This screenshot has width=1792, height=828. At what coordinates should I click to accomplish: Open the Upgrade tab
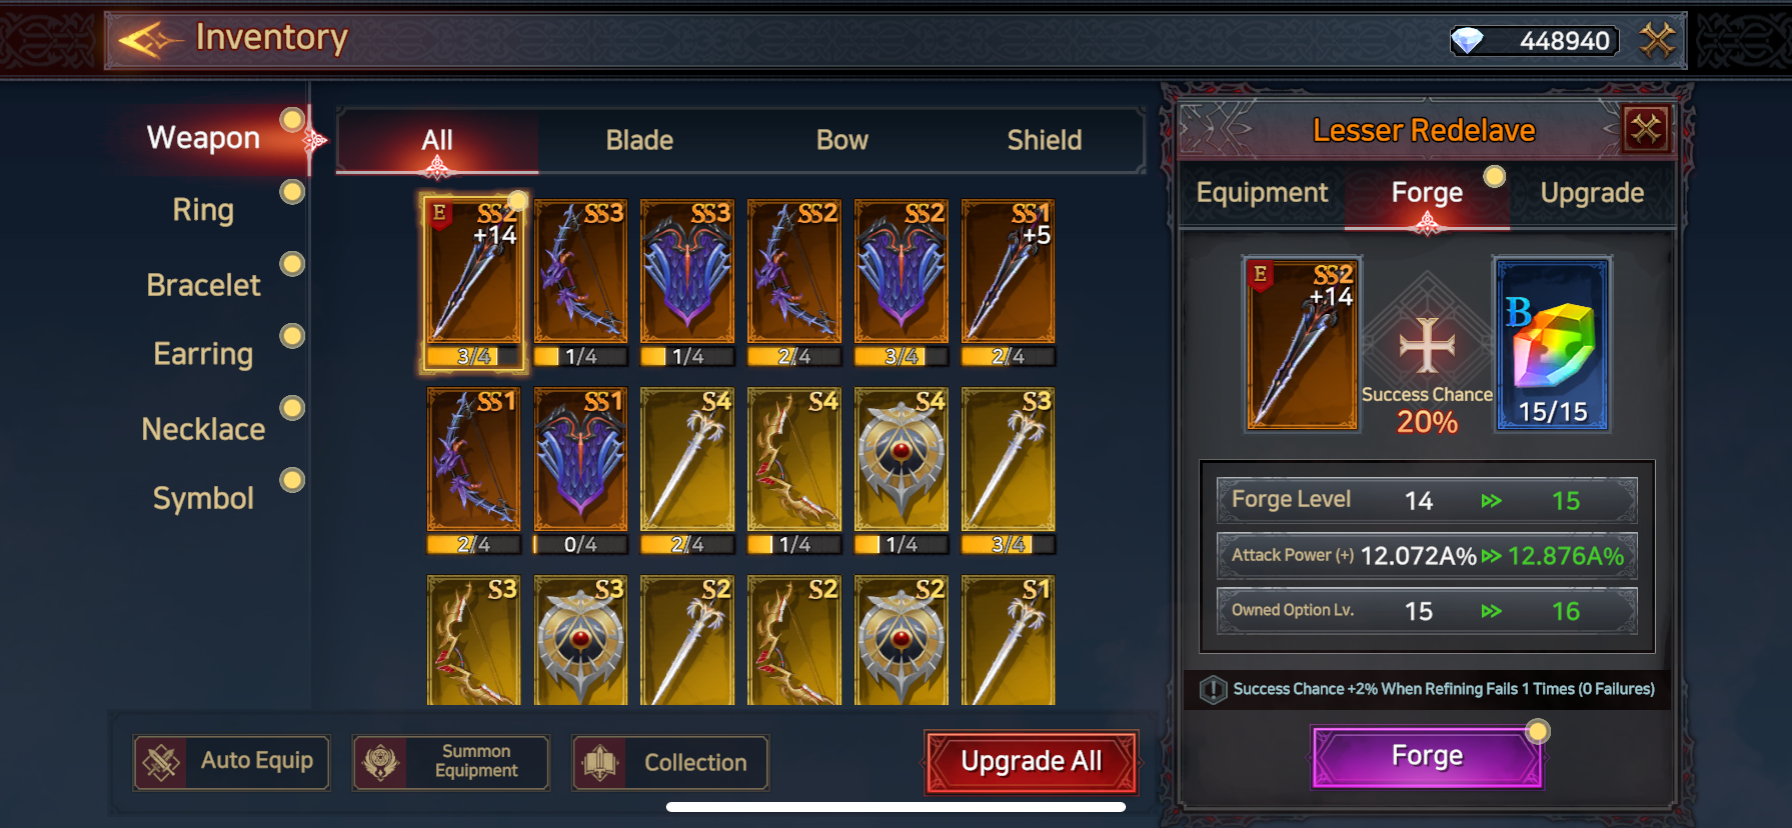pos(1592,193)
